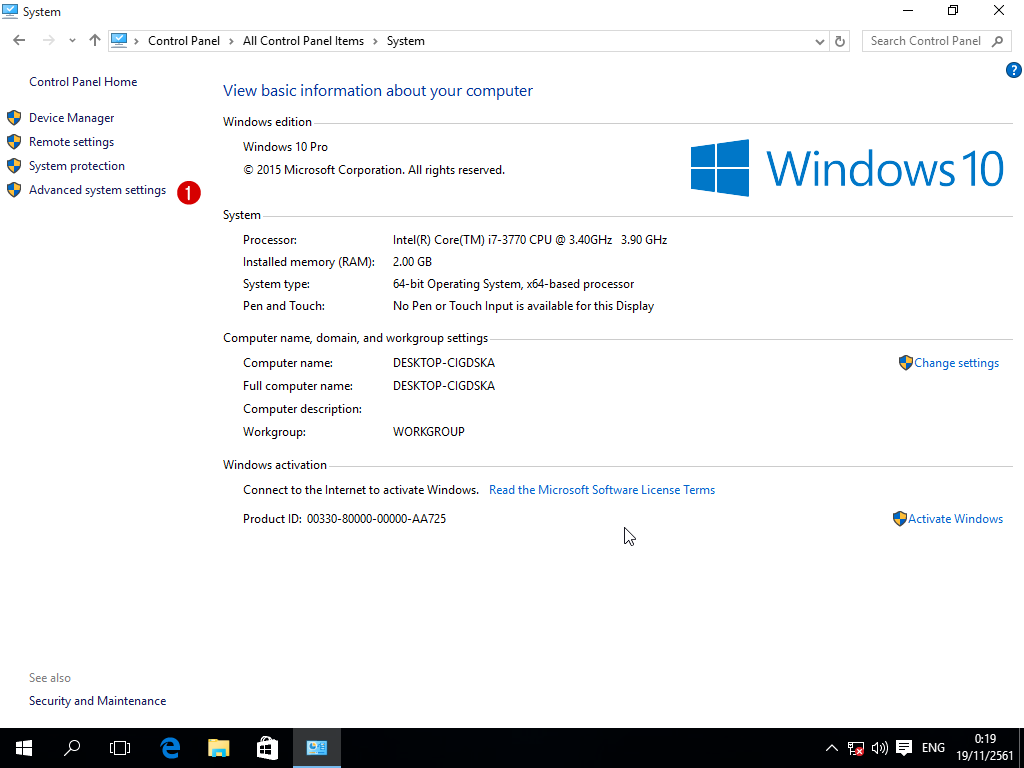
Task: Expand chevron before Control Panel breadcrumb
Action: (x=136, y=41)
